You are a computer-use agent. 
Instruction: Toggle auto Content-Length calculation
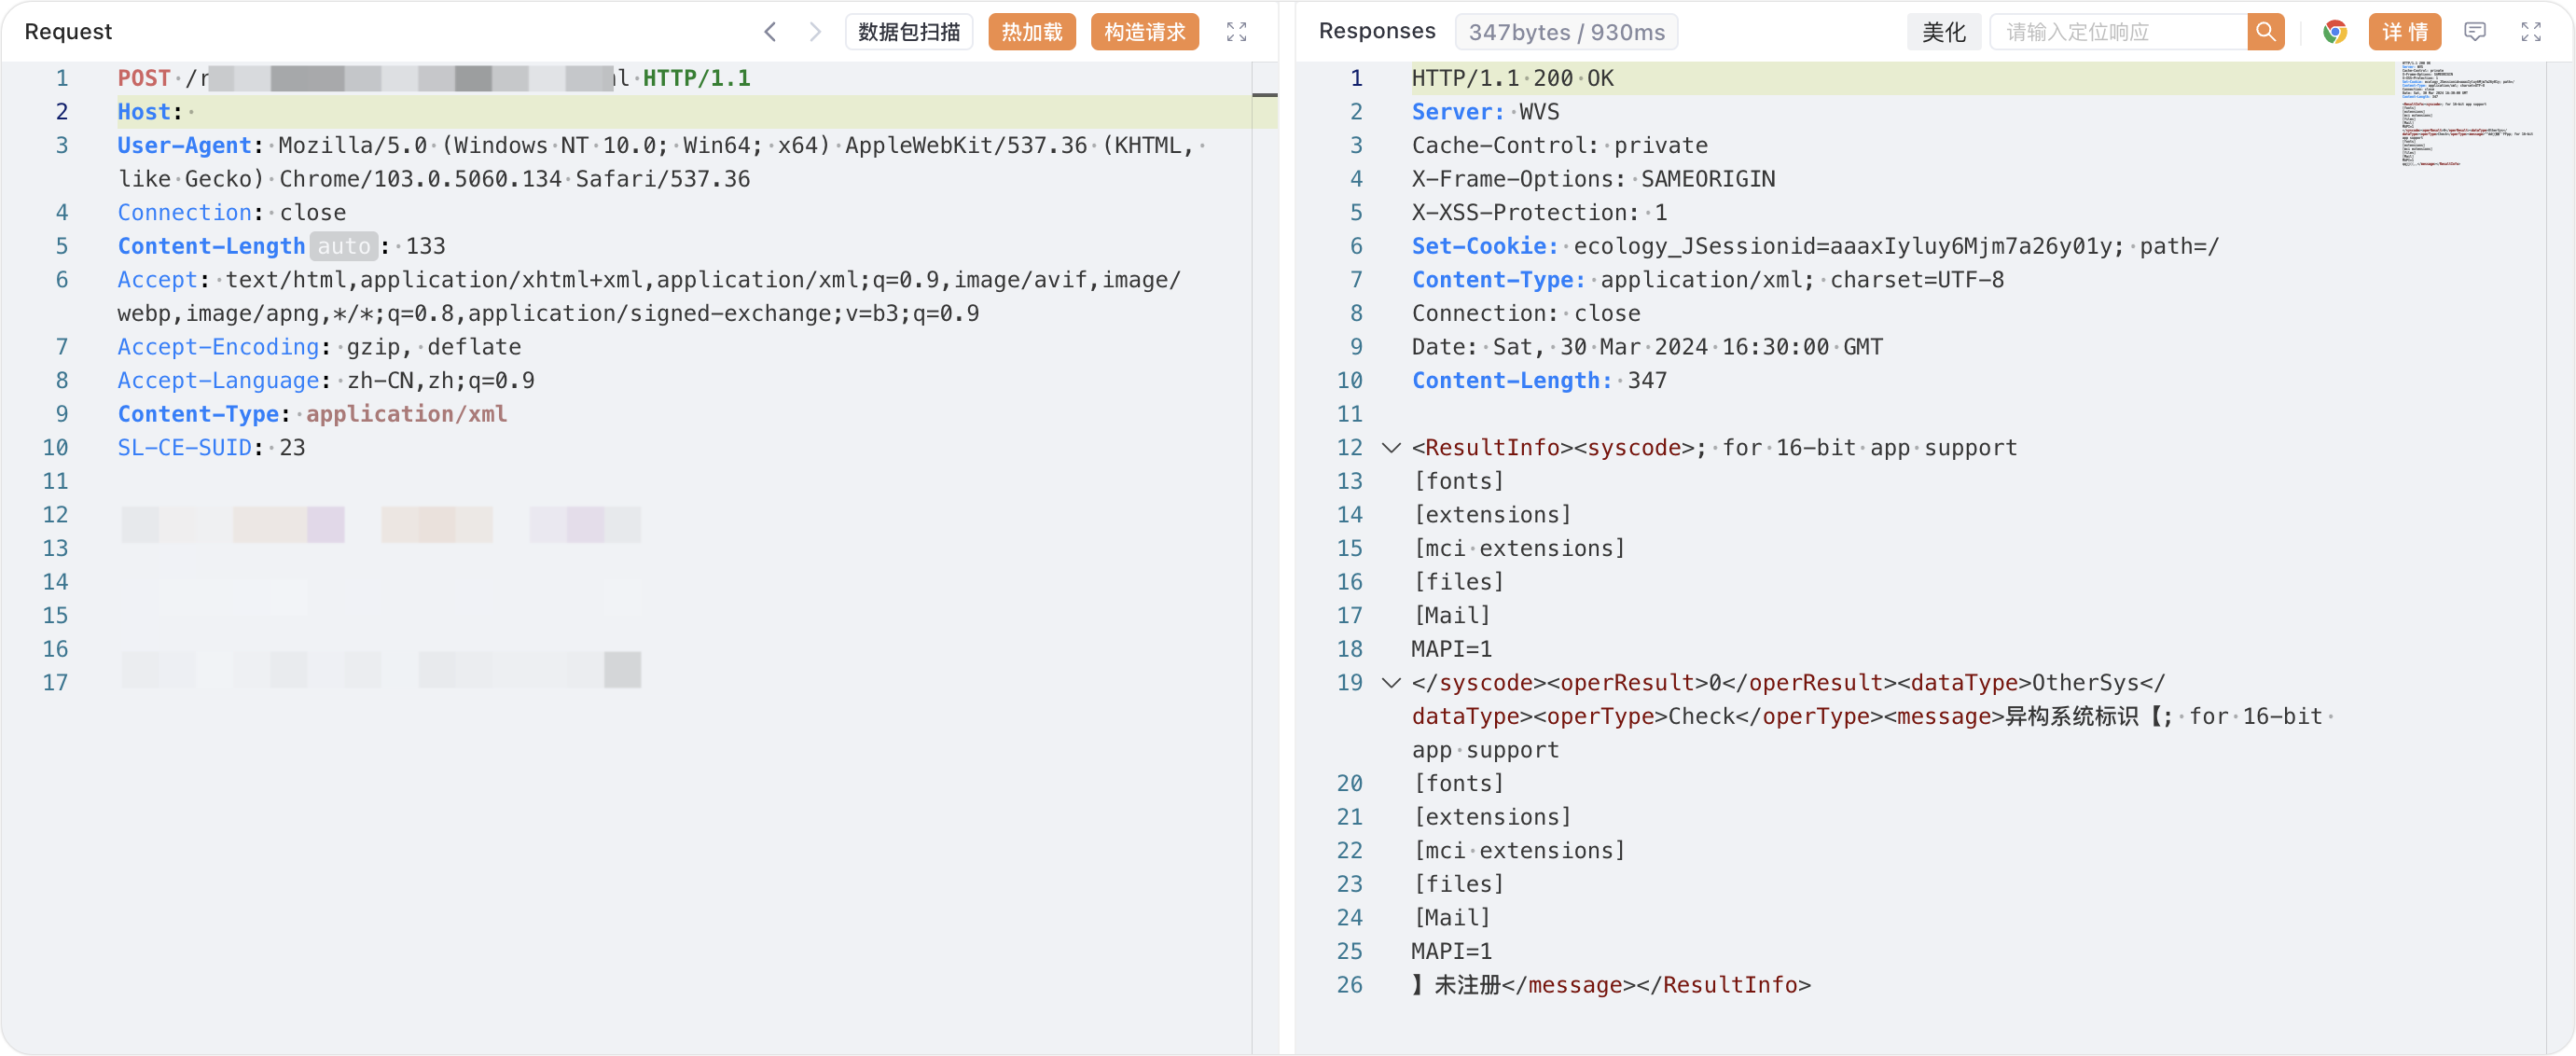tap(344, 245)
